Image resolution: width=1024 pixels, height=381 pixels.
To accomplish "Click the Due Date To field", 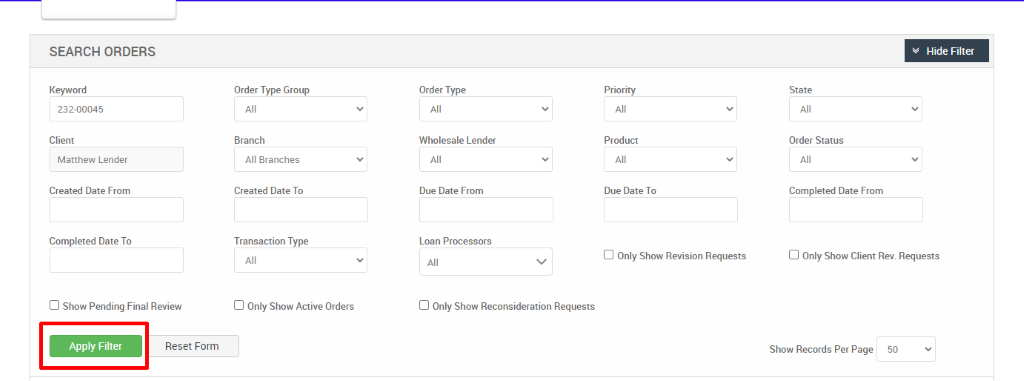I will [x=671, y=210].
